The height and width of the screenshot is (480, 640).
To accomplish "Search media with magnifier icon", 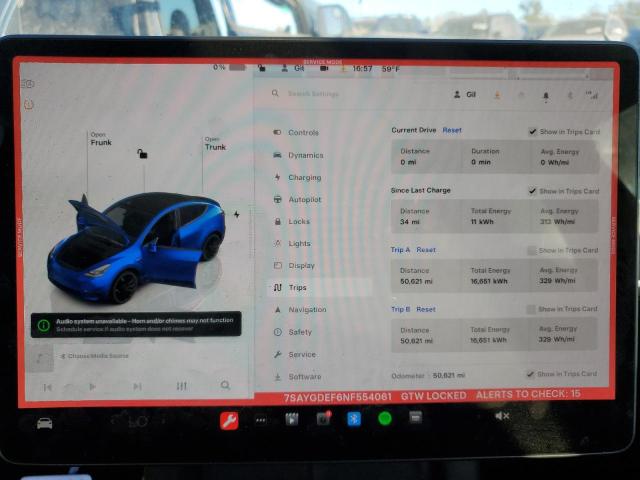I will (x=225, y=385).
